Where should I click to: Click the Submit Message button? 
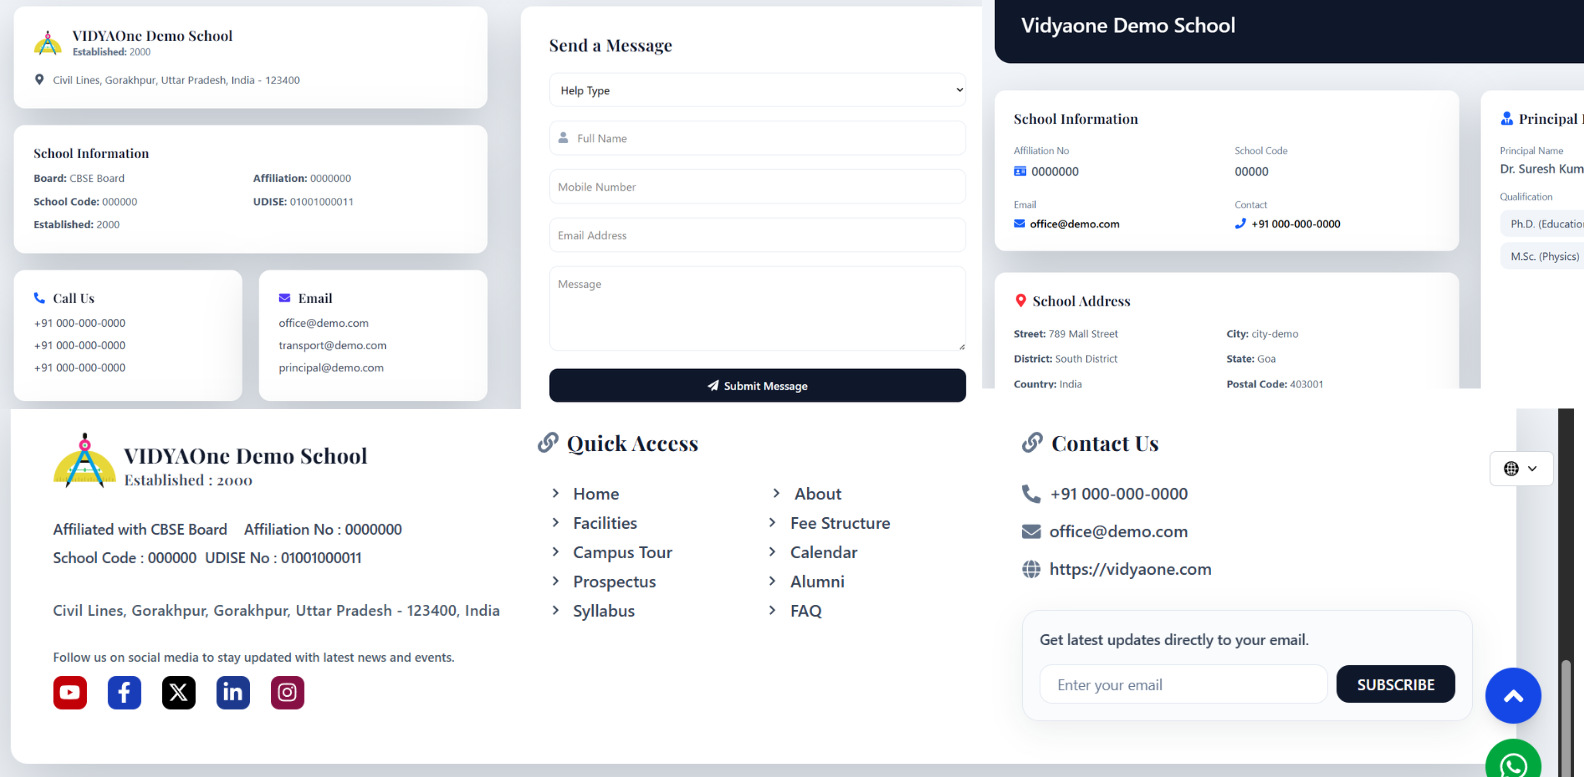(757, 386)
